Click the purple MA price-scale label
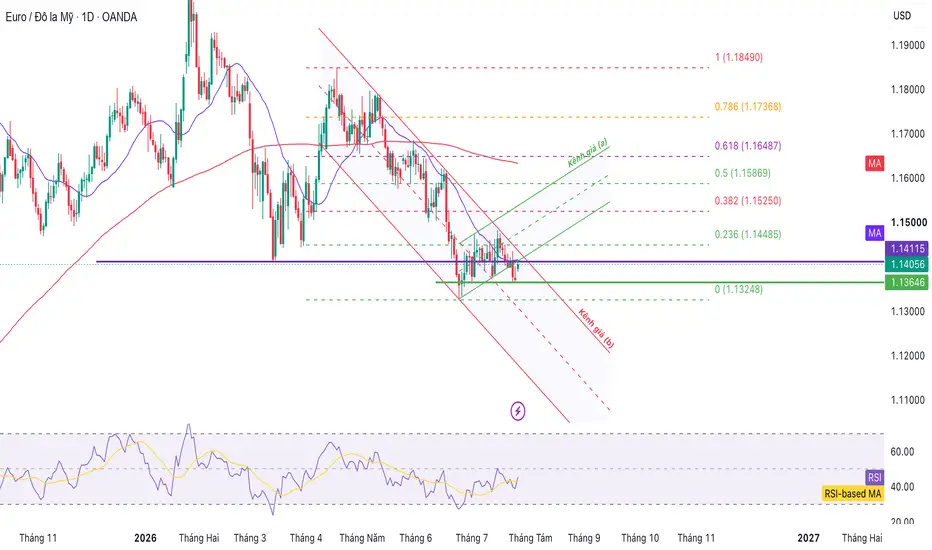This screenshot has height=550, width=932. [874, 233]
